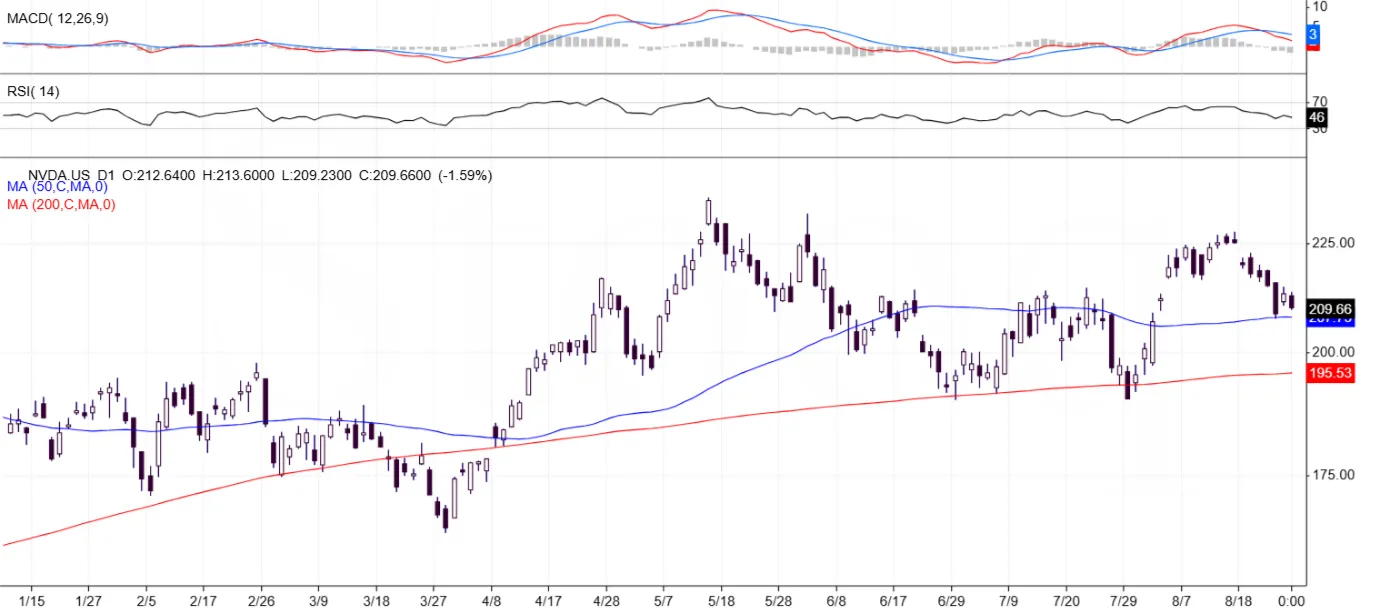Click the 6/29 date on time axis
Screen dimensions: 1391x615
pos(950,600)
